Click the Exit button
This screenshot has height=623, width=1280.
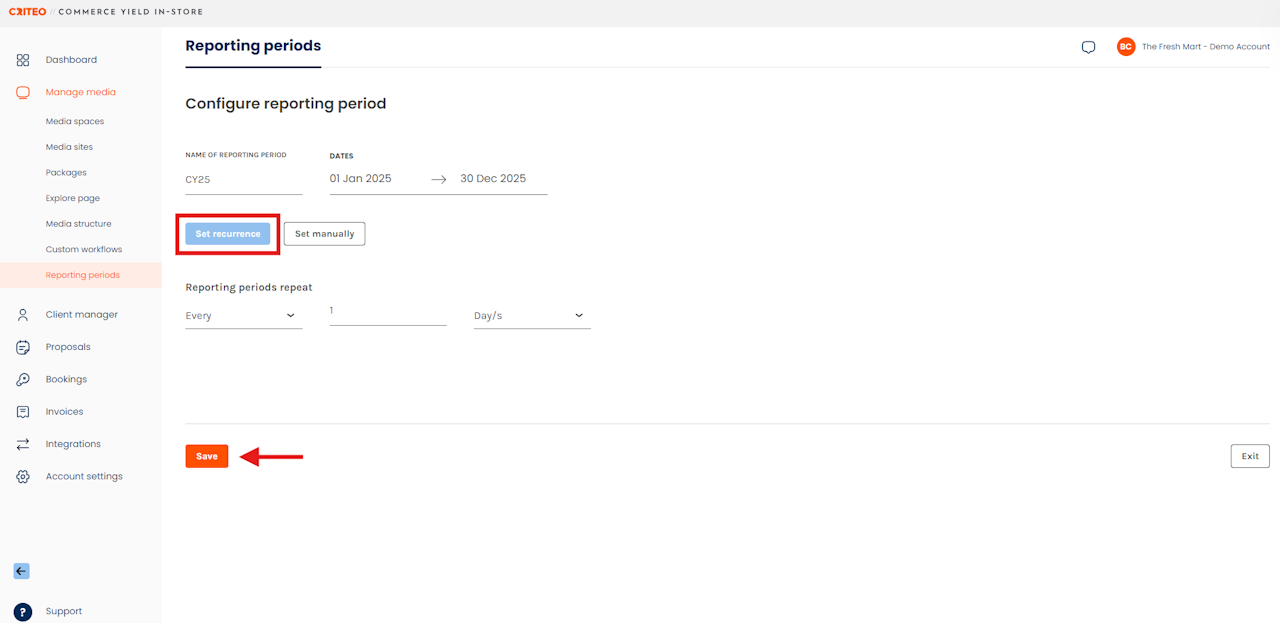[1249, 456]
